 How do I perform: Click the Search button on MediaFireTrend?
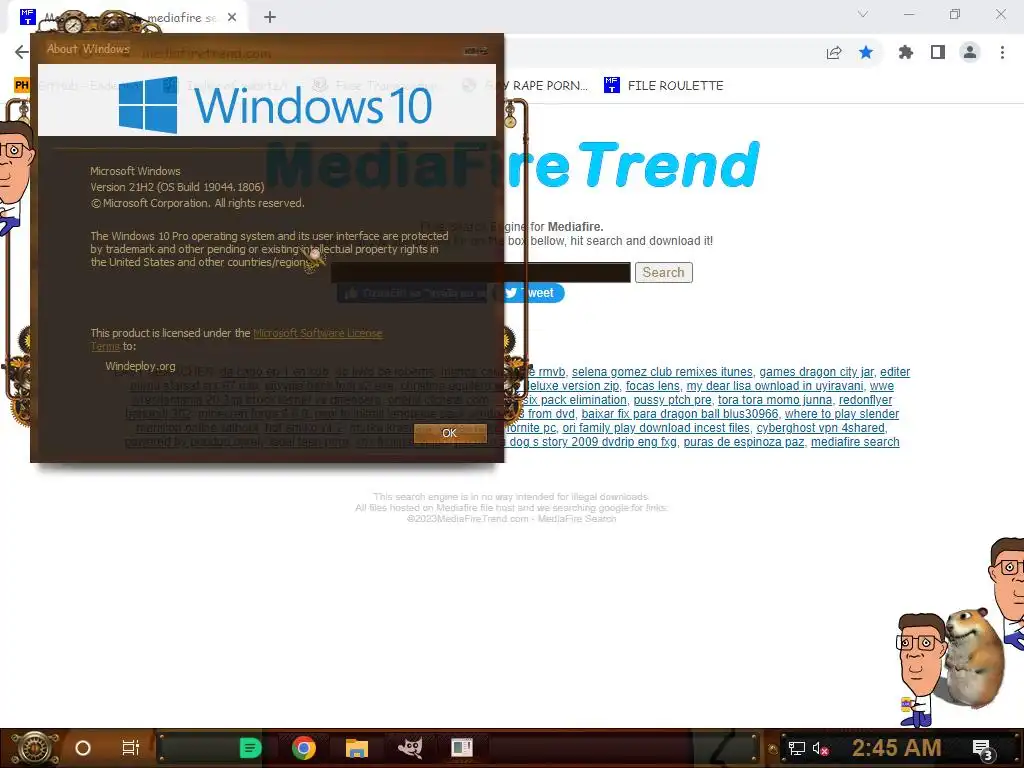[664, 272]
